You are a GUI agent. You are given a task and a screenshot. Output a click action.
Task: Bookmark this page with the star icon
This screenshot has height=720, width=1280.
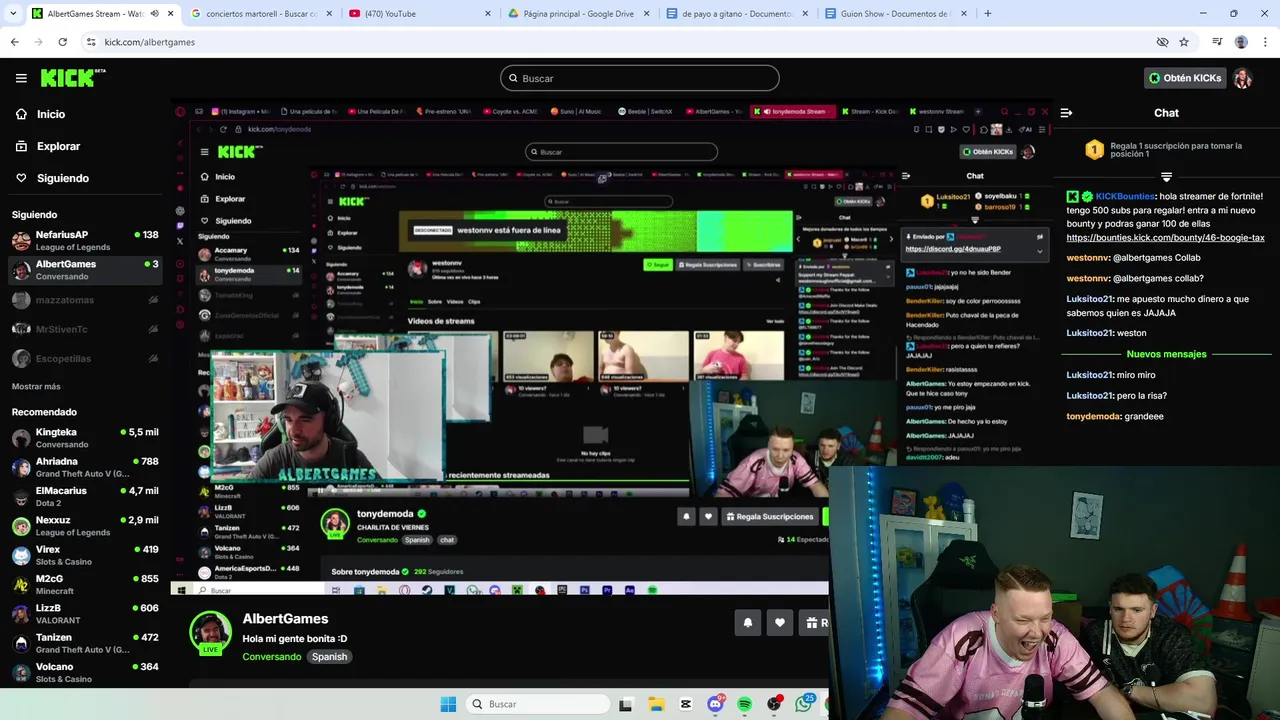pos(1184,42)
